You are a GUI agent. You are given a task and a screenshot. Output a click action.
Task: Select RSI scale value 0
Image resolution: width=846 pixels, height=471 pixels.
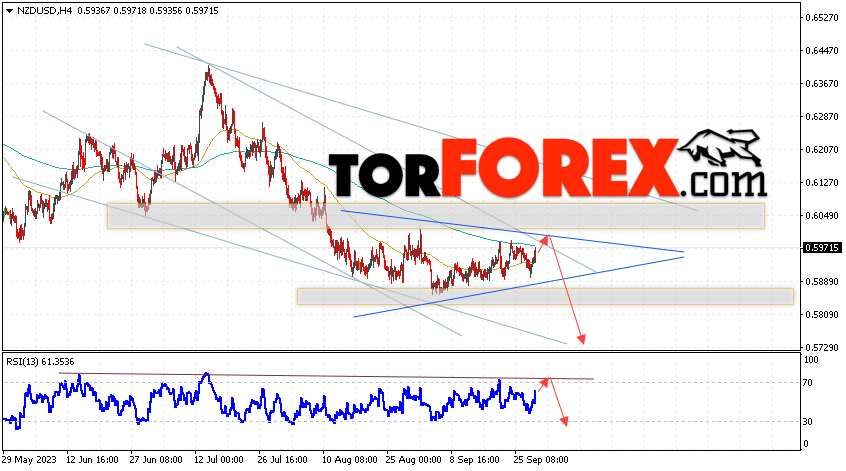coord(806,443)
